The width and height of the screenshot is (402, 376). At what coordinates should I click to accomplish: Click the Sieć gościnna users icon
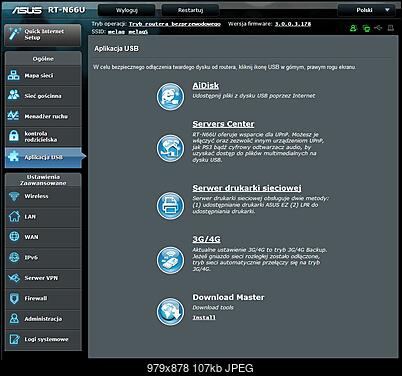pyautogui.click(x=14, y=95)
